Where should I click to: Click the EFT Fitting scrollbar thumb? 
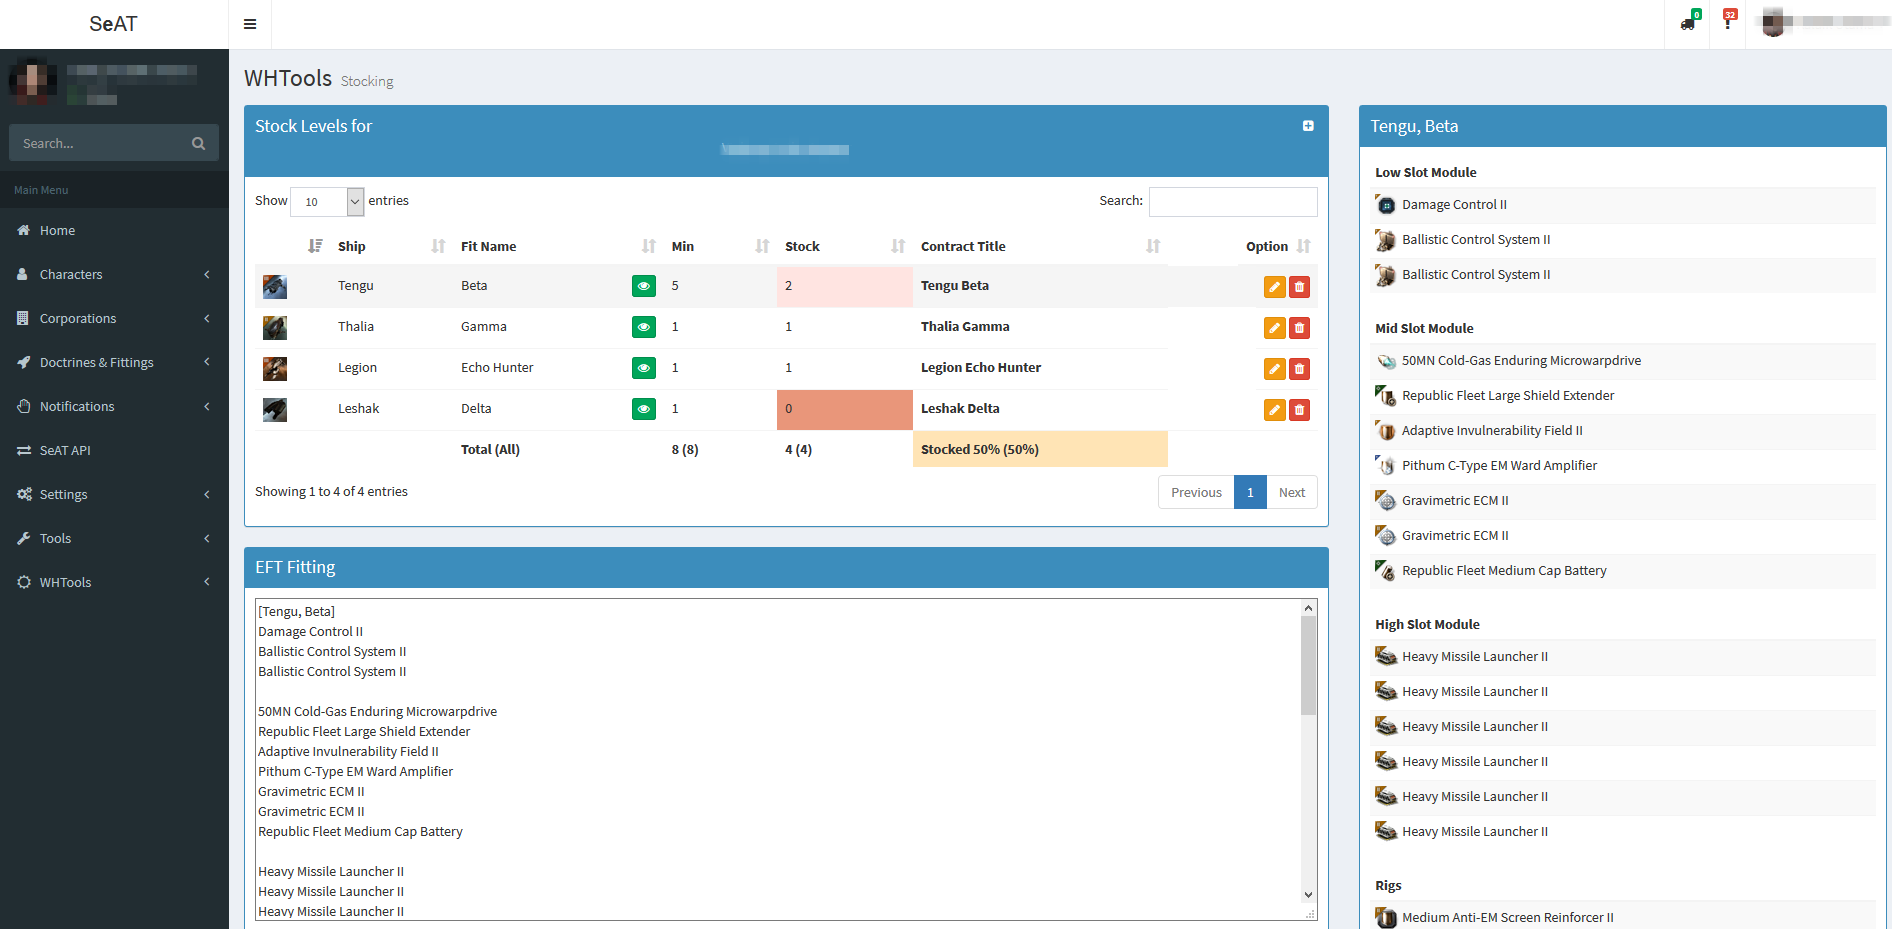tap(1308, 665)
